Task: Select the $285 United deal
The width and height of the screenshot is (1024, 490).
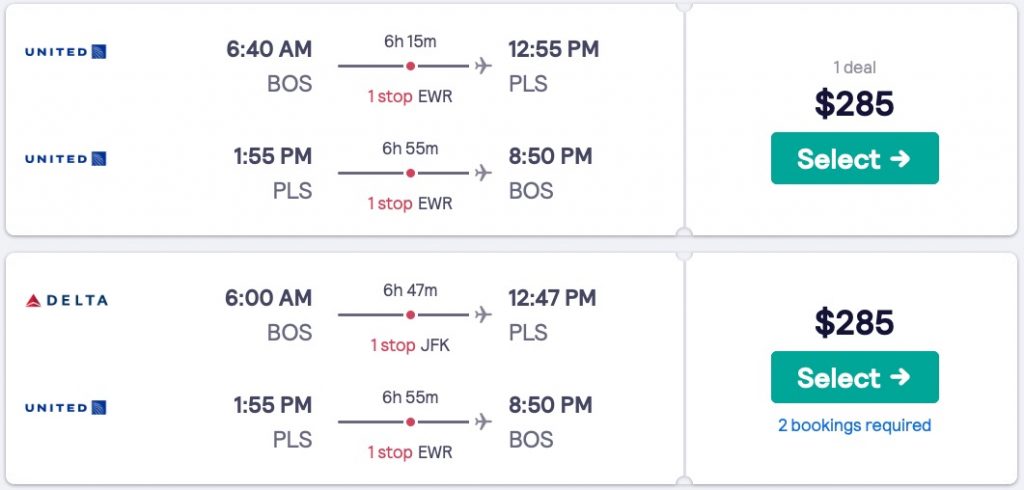Action: click(x=854, y=159)
